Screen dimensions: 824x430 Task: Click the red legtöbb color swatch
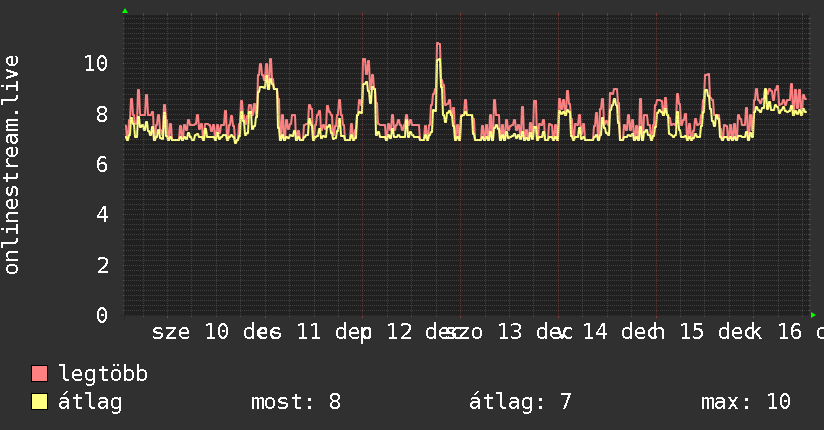point(39,374)
